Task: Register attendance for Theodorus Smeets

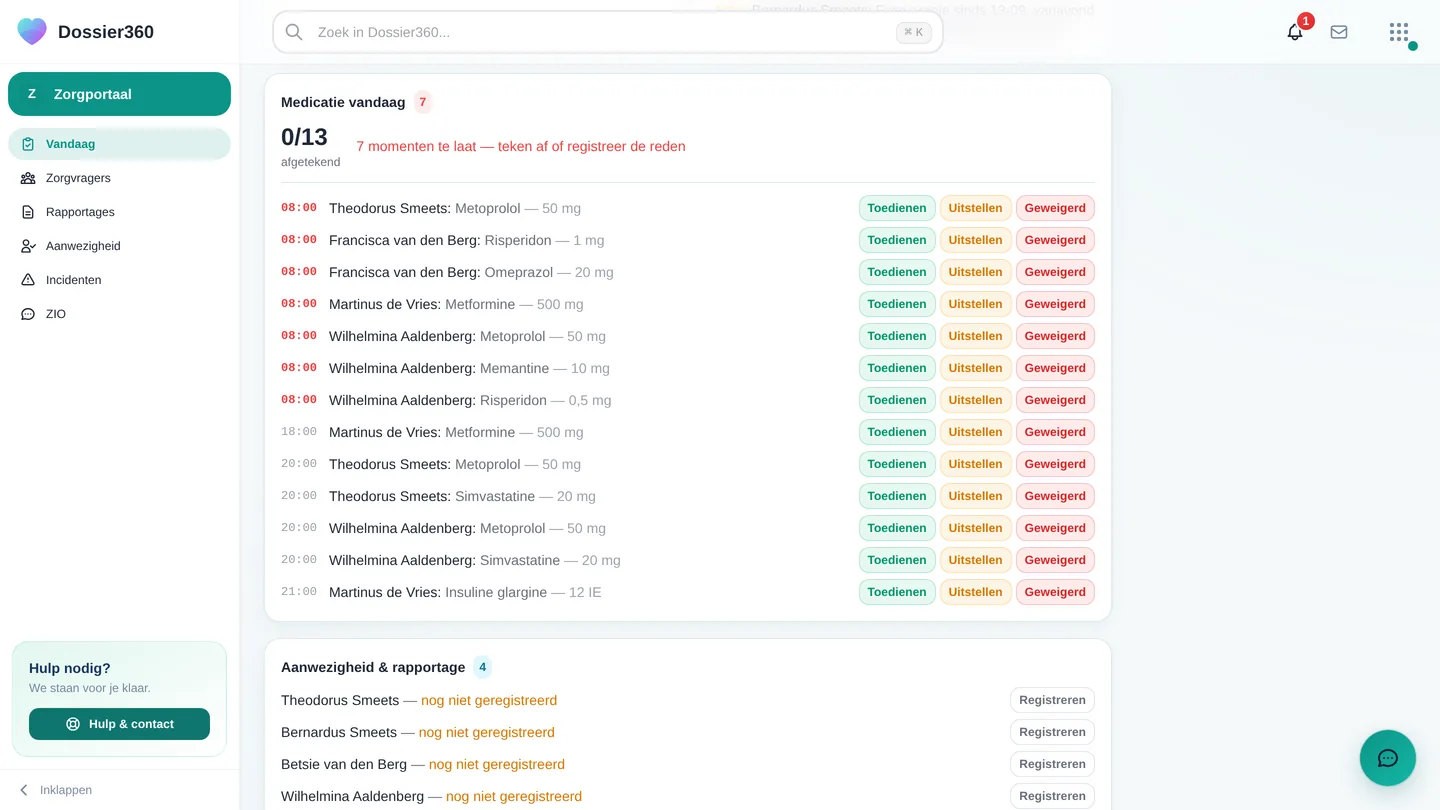Action: click(x=1052, y=700)
